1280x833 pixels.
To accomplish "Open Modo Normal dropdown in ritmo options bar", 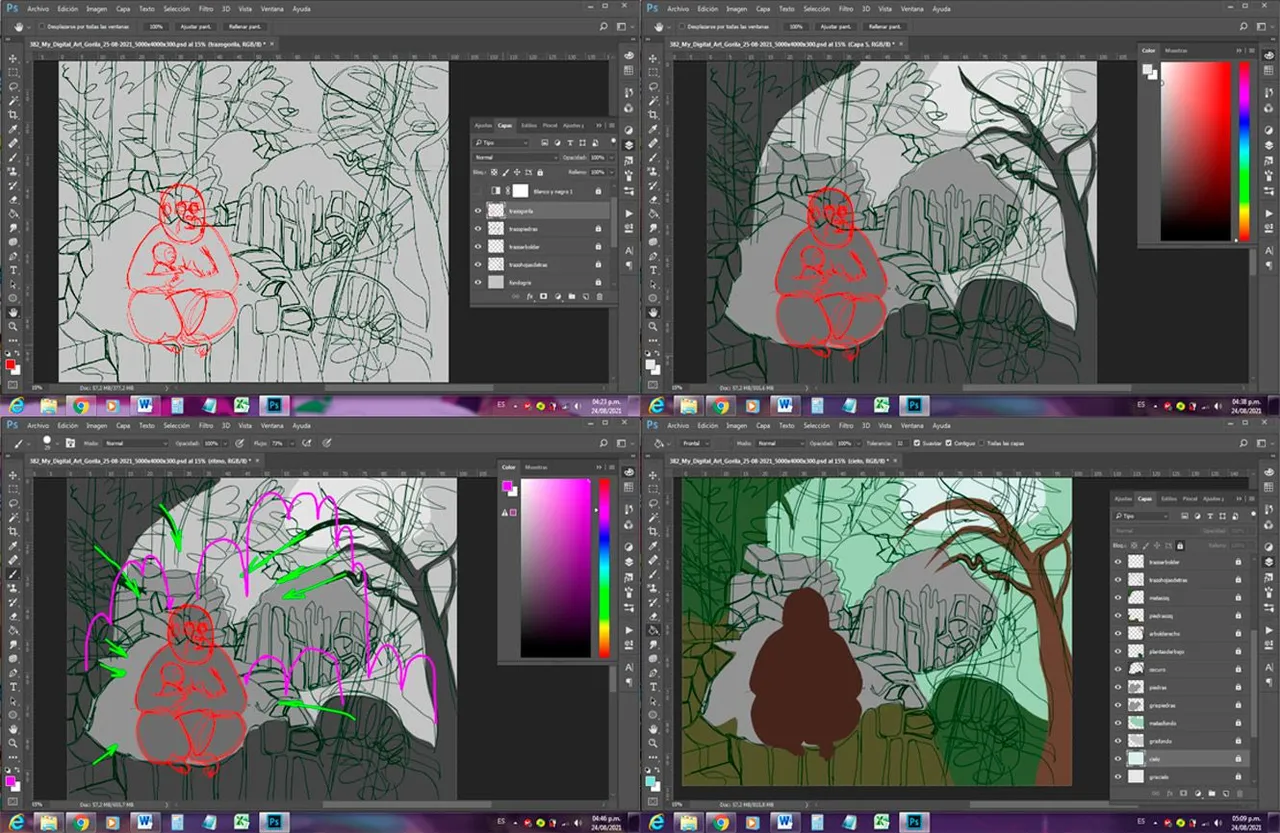I will tap(136, 442).
